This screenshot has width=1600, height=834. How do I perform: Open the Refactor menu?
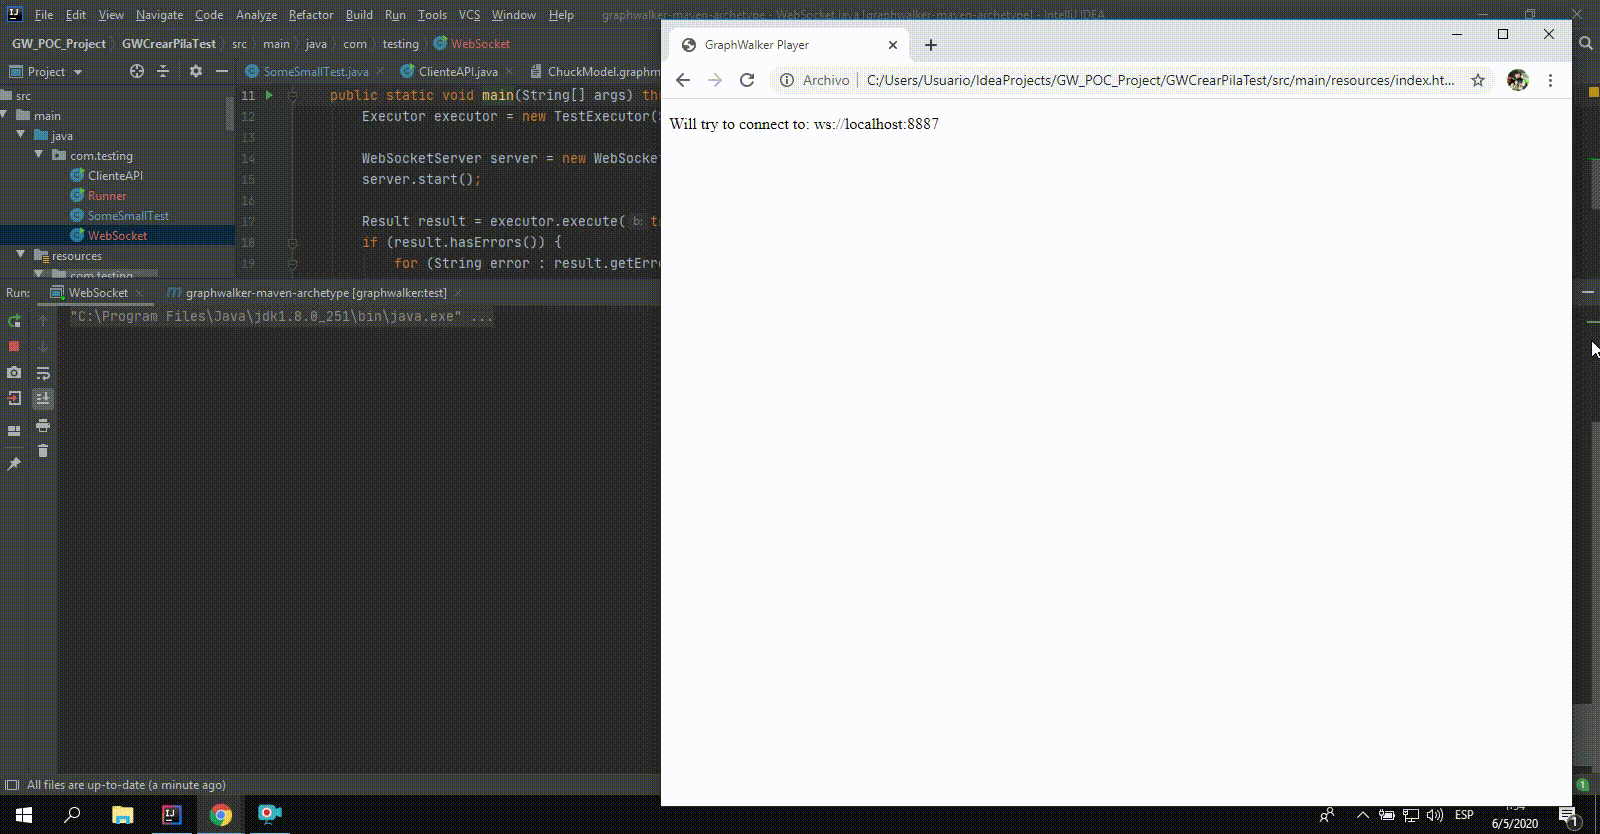click(310, 15)
